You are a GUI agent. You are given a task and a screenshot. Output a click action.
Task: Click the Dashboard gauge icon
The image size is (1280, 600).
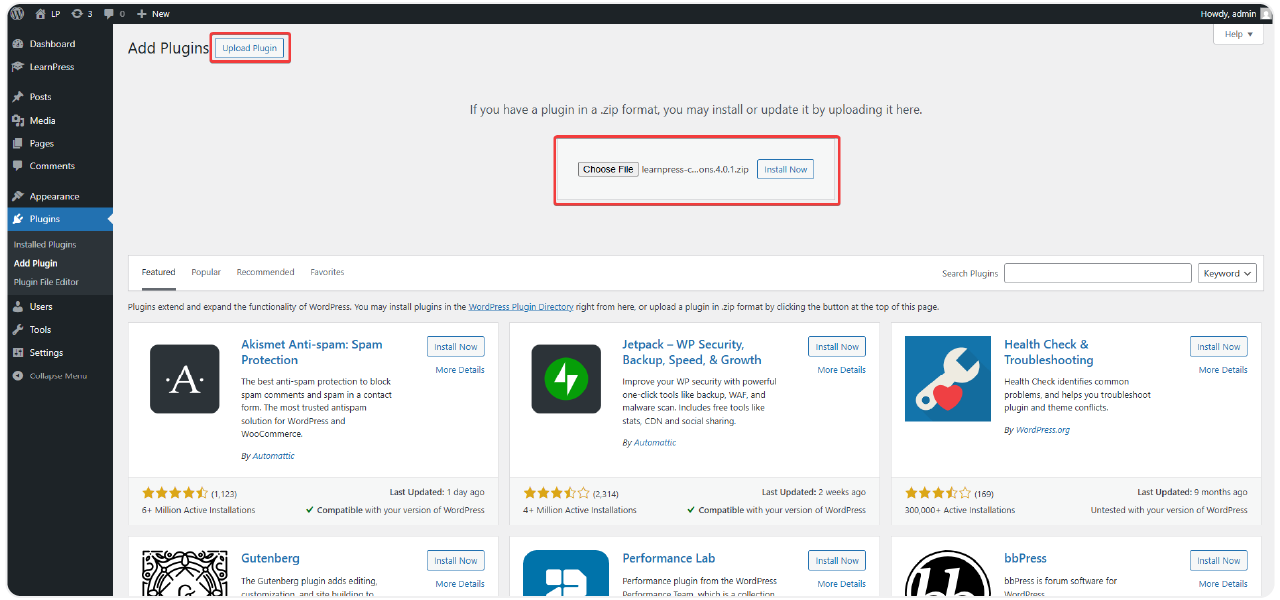click(x=18, y=44)
